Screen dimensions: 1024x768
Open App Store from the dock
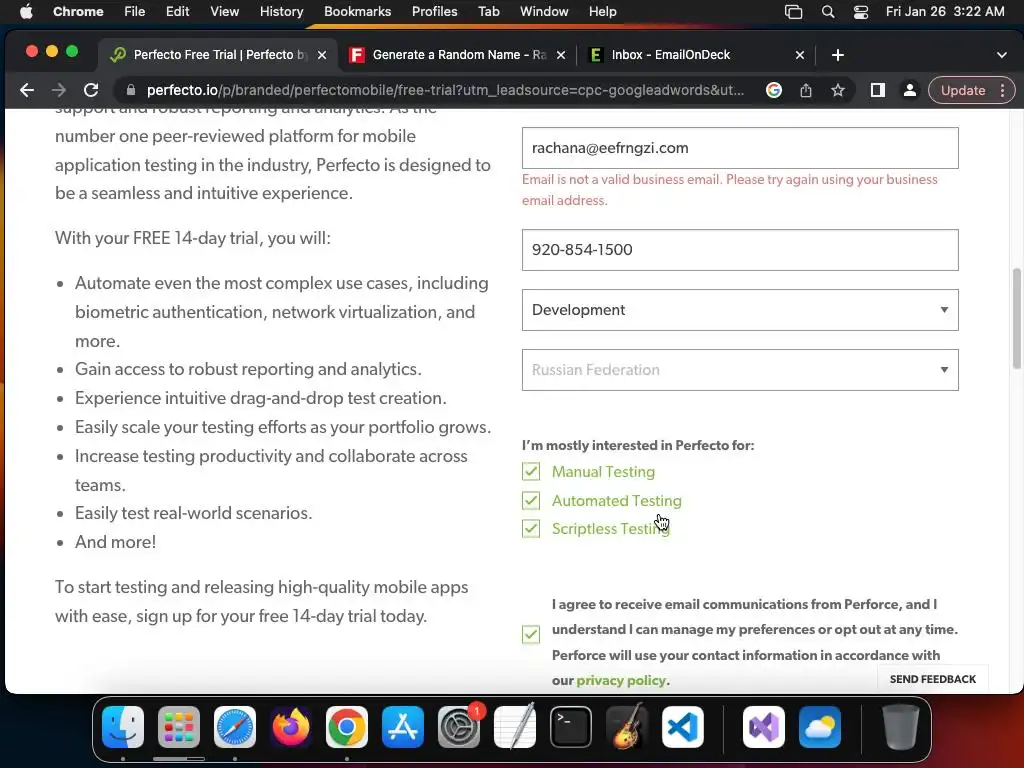click(x=403, y=727)
